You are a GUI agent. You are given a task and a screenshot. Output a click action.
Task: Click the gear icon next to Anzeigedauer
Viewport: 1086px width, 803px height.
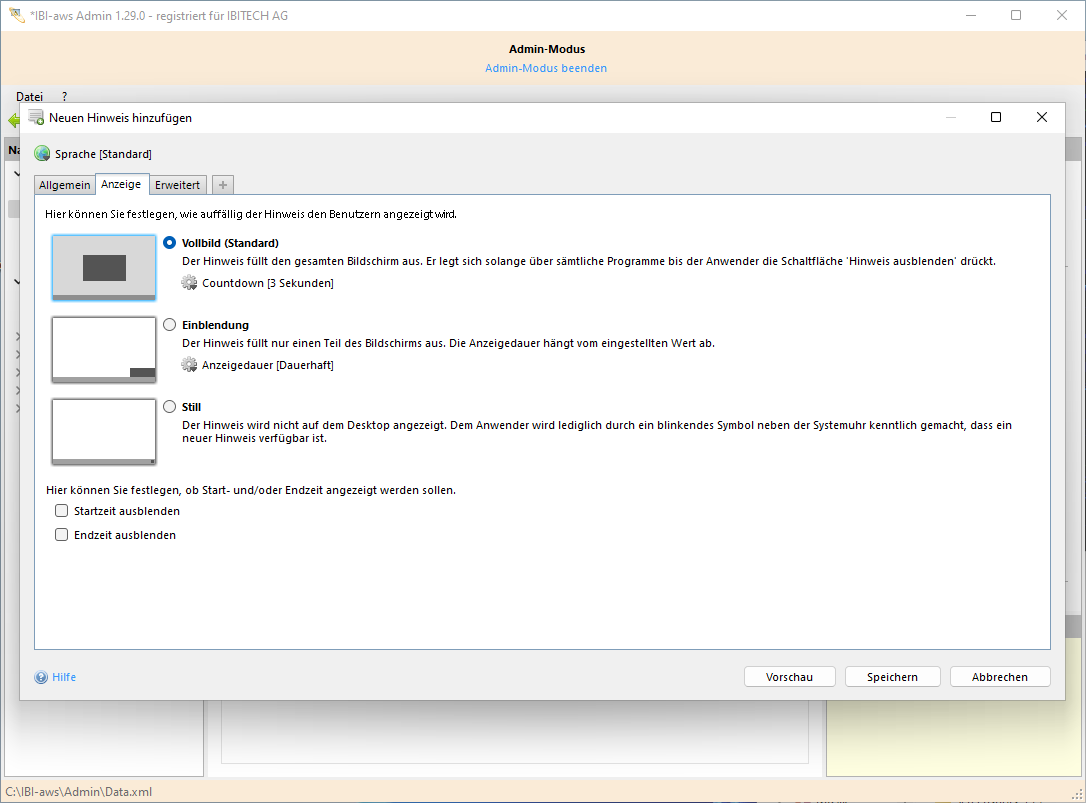click(189, 365)
